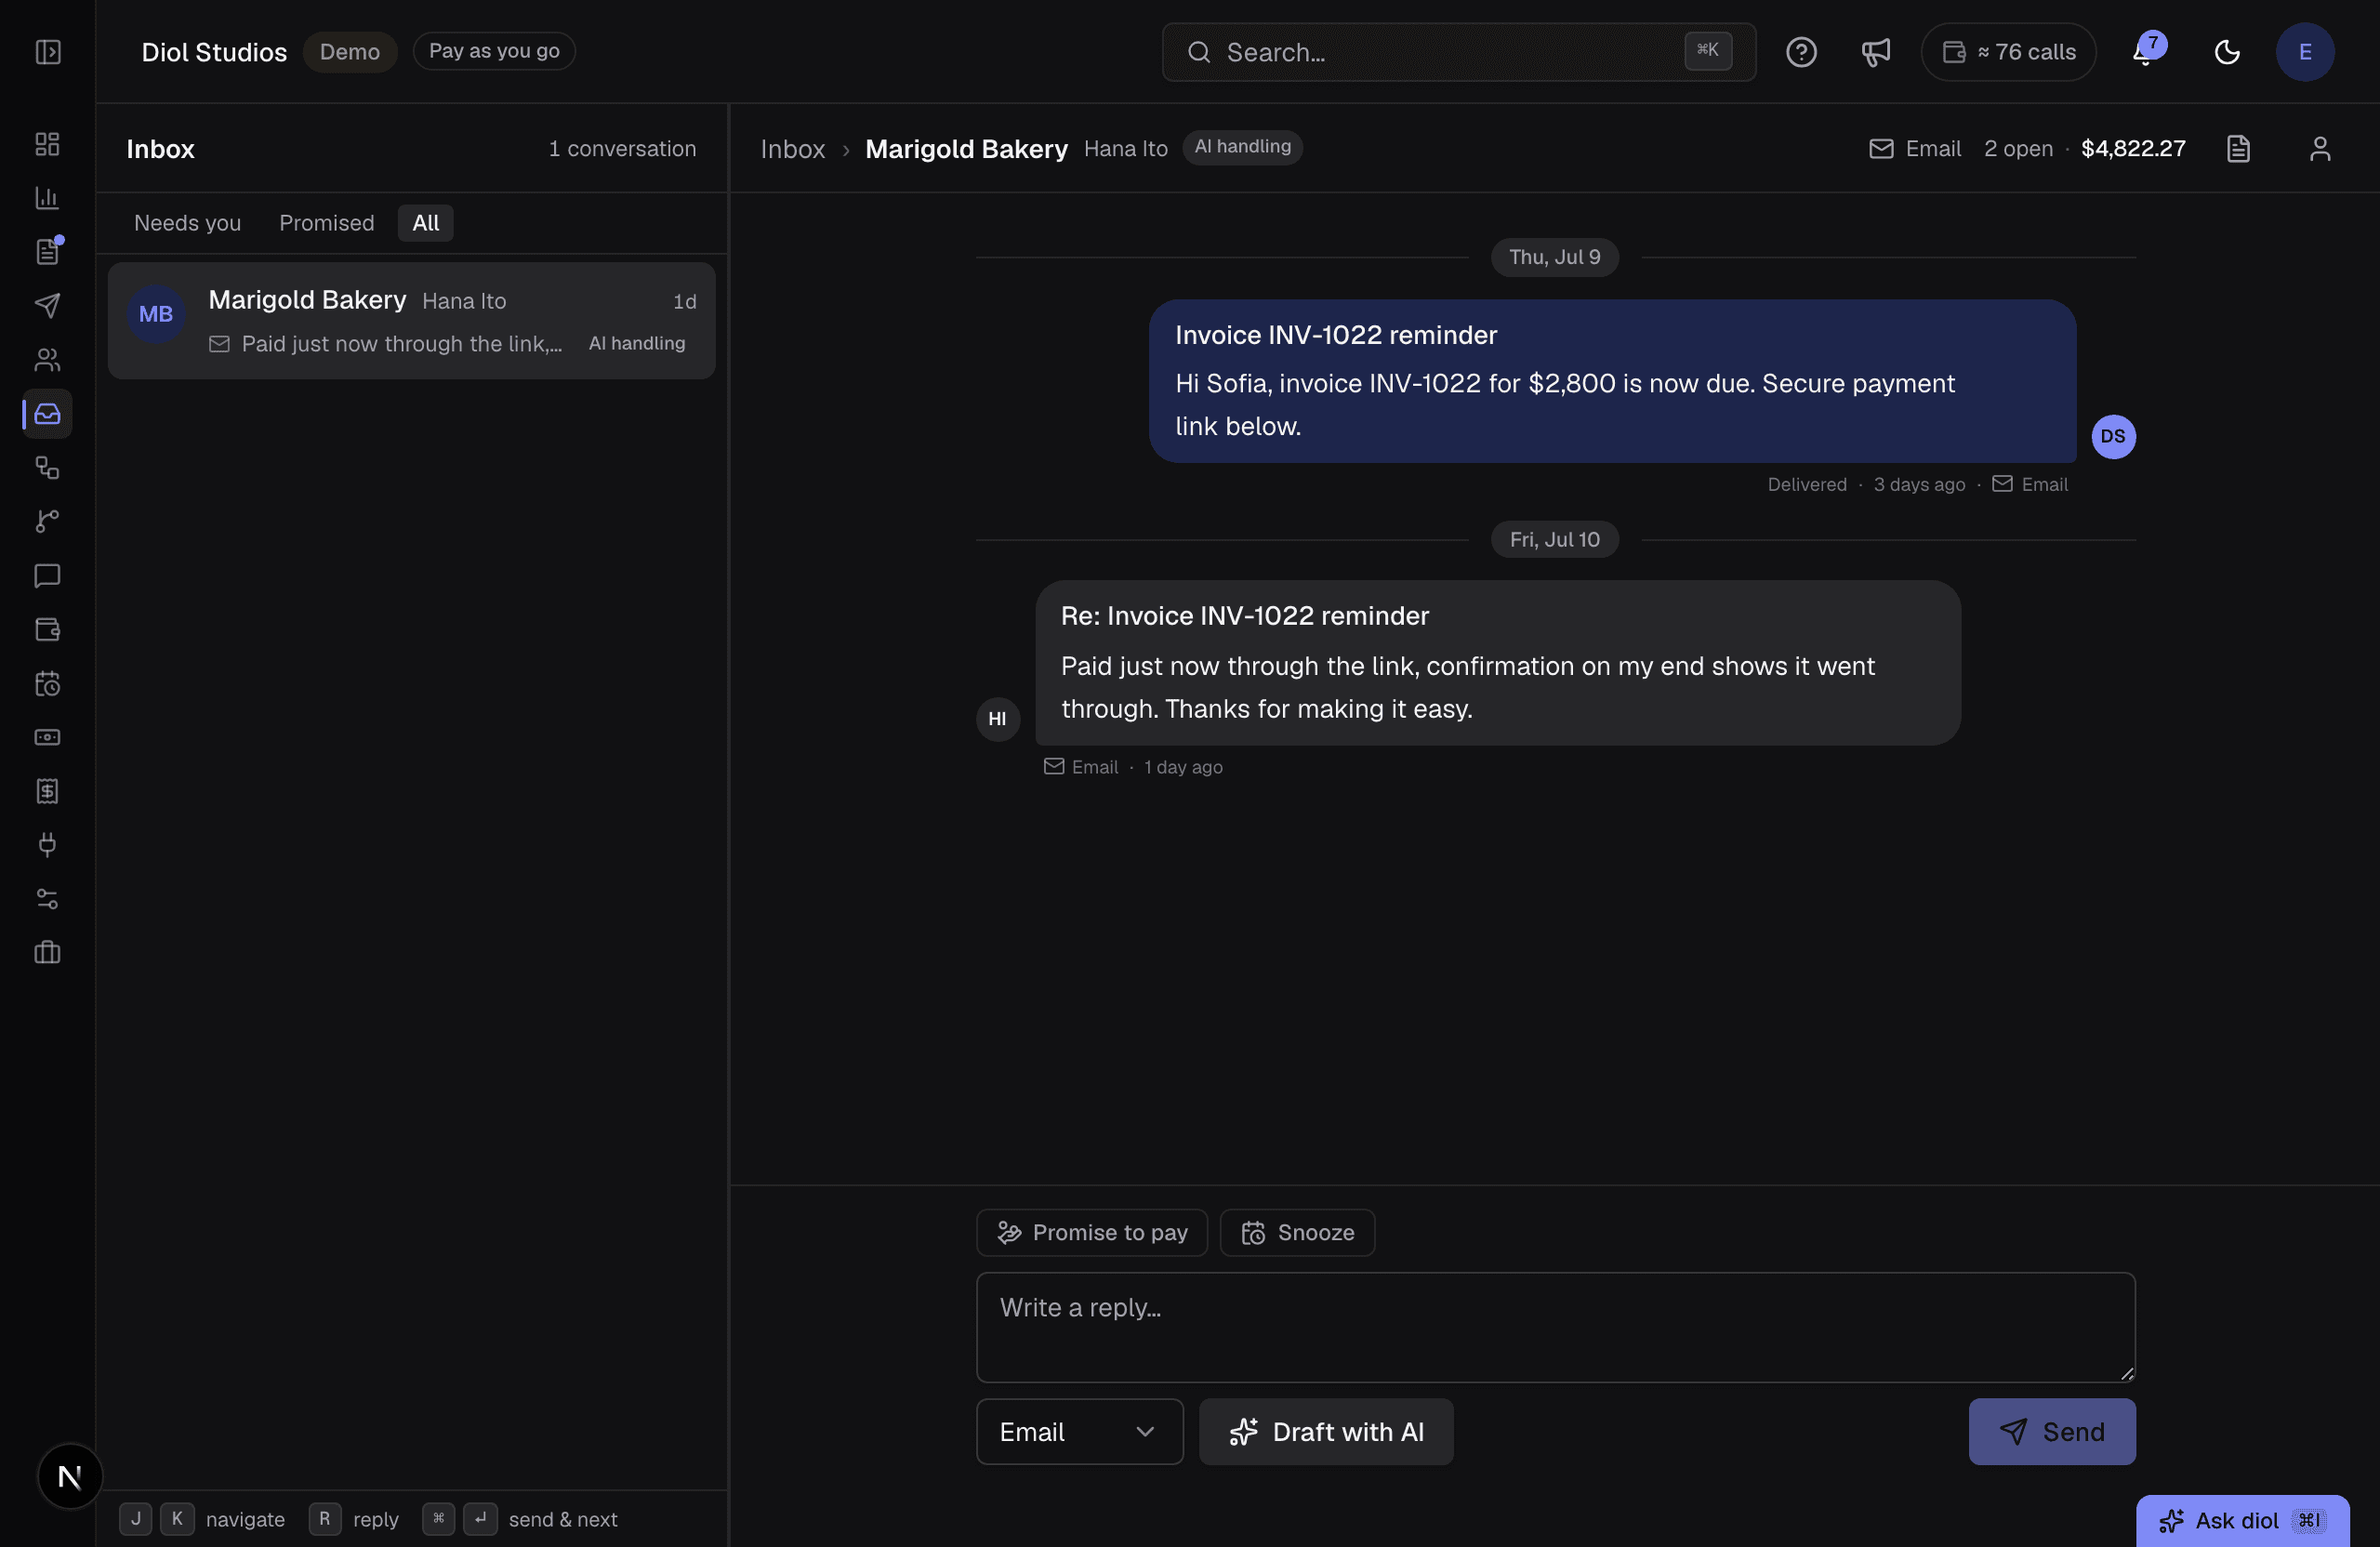Click the HI contact avatar
Viewport: 2380px width, 1547px height.
pos(998,720)
